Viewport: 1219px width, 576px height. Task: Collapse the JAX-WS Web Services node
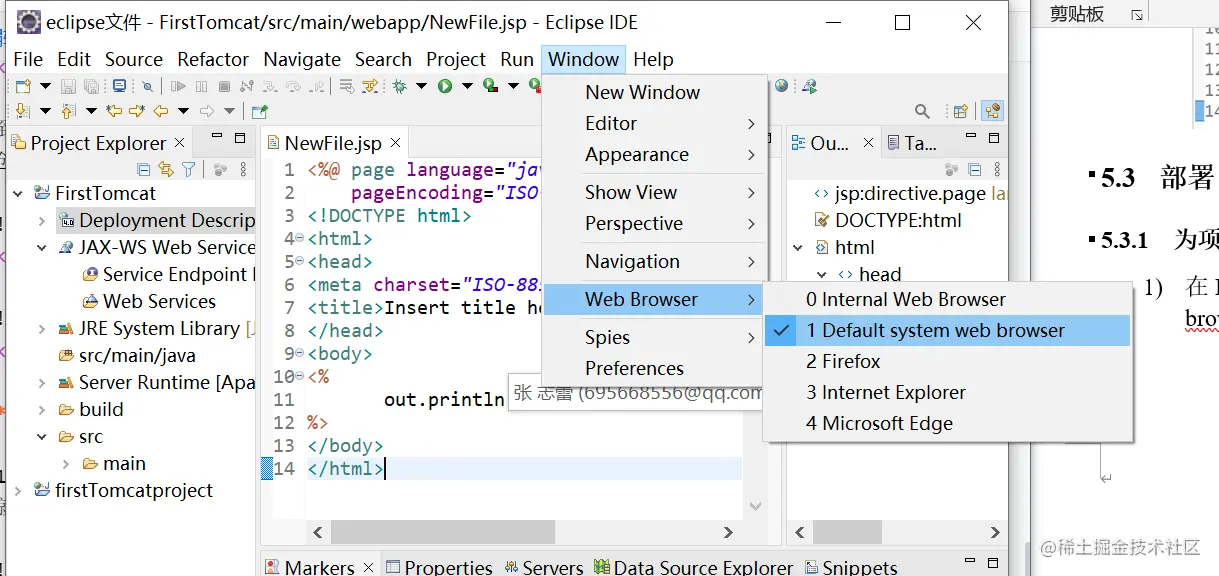(42, 247)
